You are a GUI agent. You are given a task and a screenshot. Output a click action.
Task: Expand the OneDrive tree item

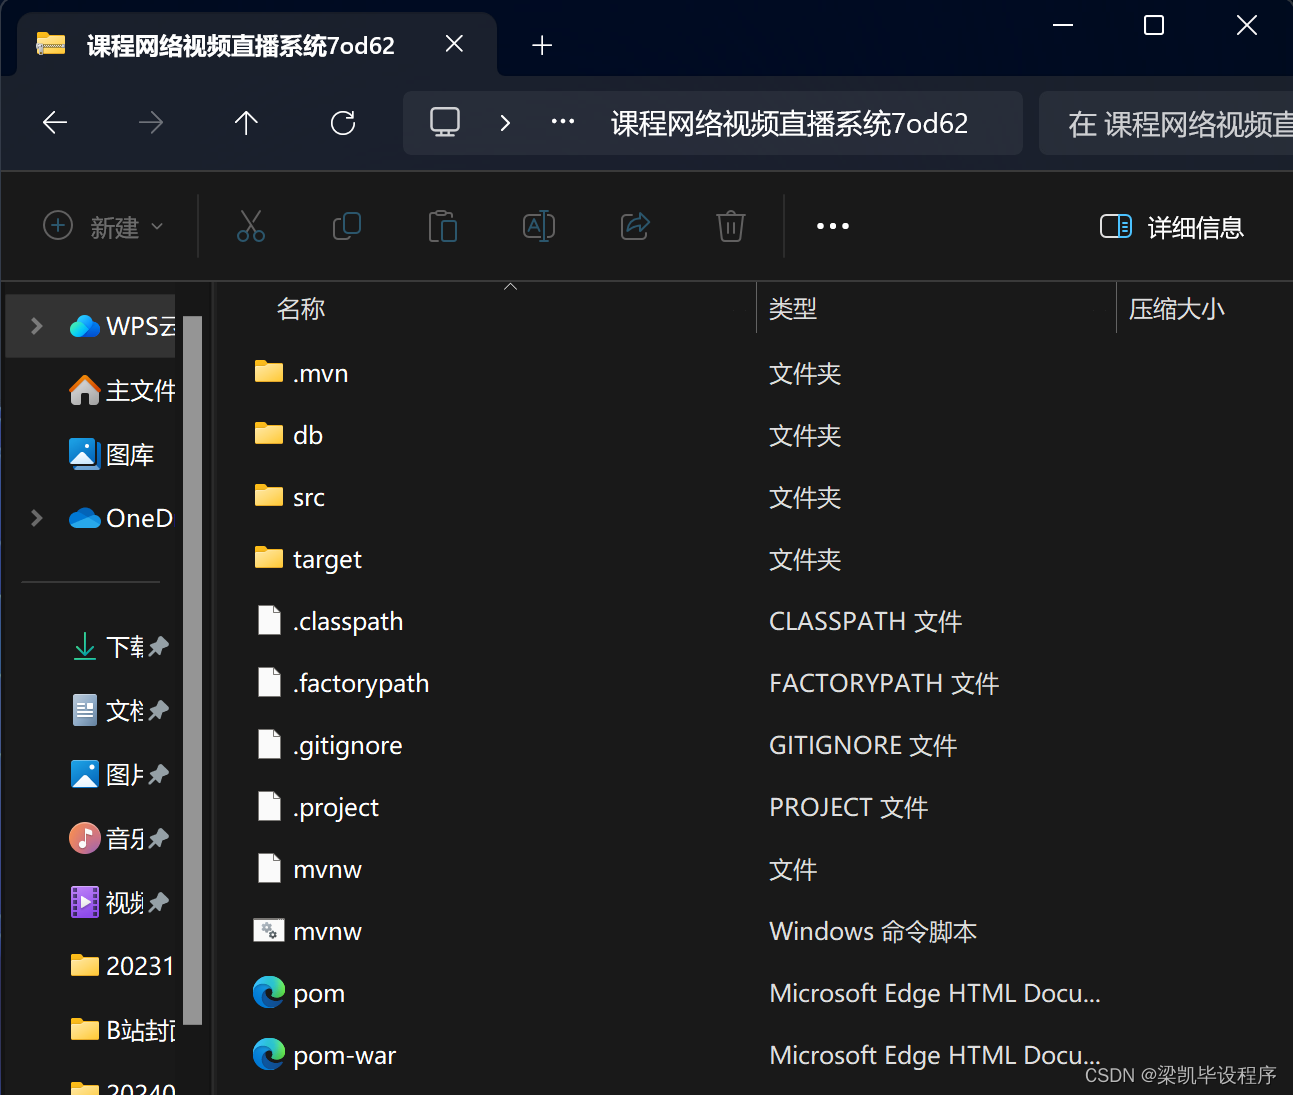36,518
